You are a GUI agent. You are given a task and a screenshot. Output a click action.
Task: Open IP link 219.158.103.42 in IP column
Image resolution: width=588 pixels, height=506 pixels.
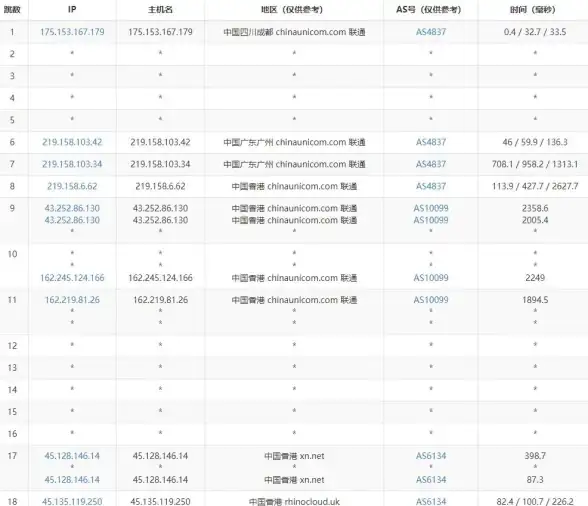click(72, 142)
